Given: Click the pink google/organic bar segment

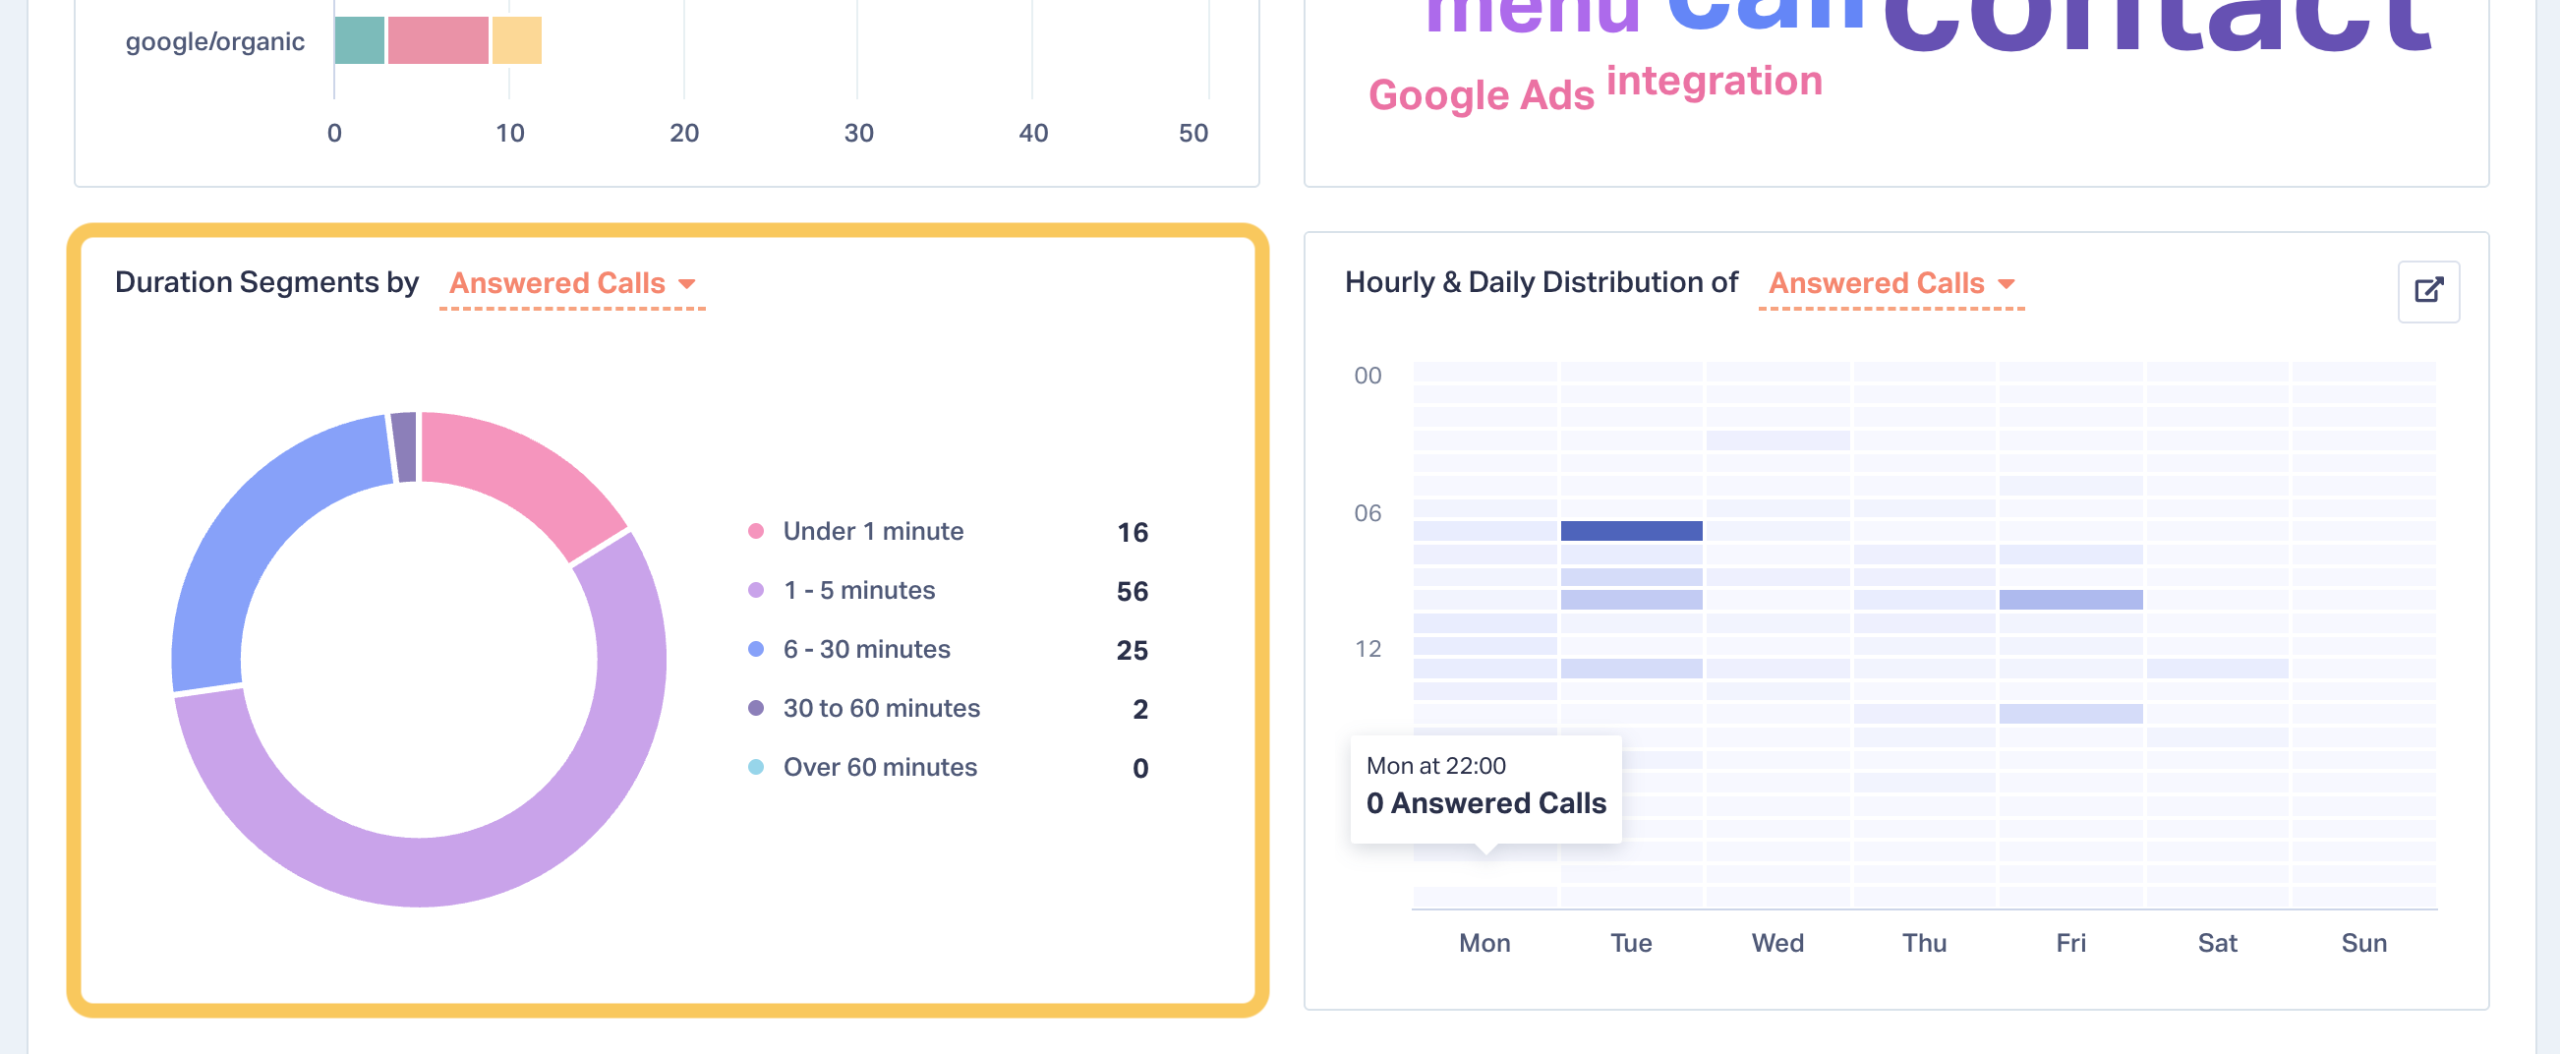Looking at the screenshot, I should [x=438, y=41].
